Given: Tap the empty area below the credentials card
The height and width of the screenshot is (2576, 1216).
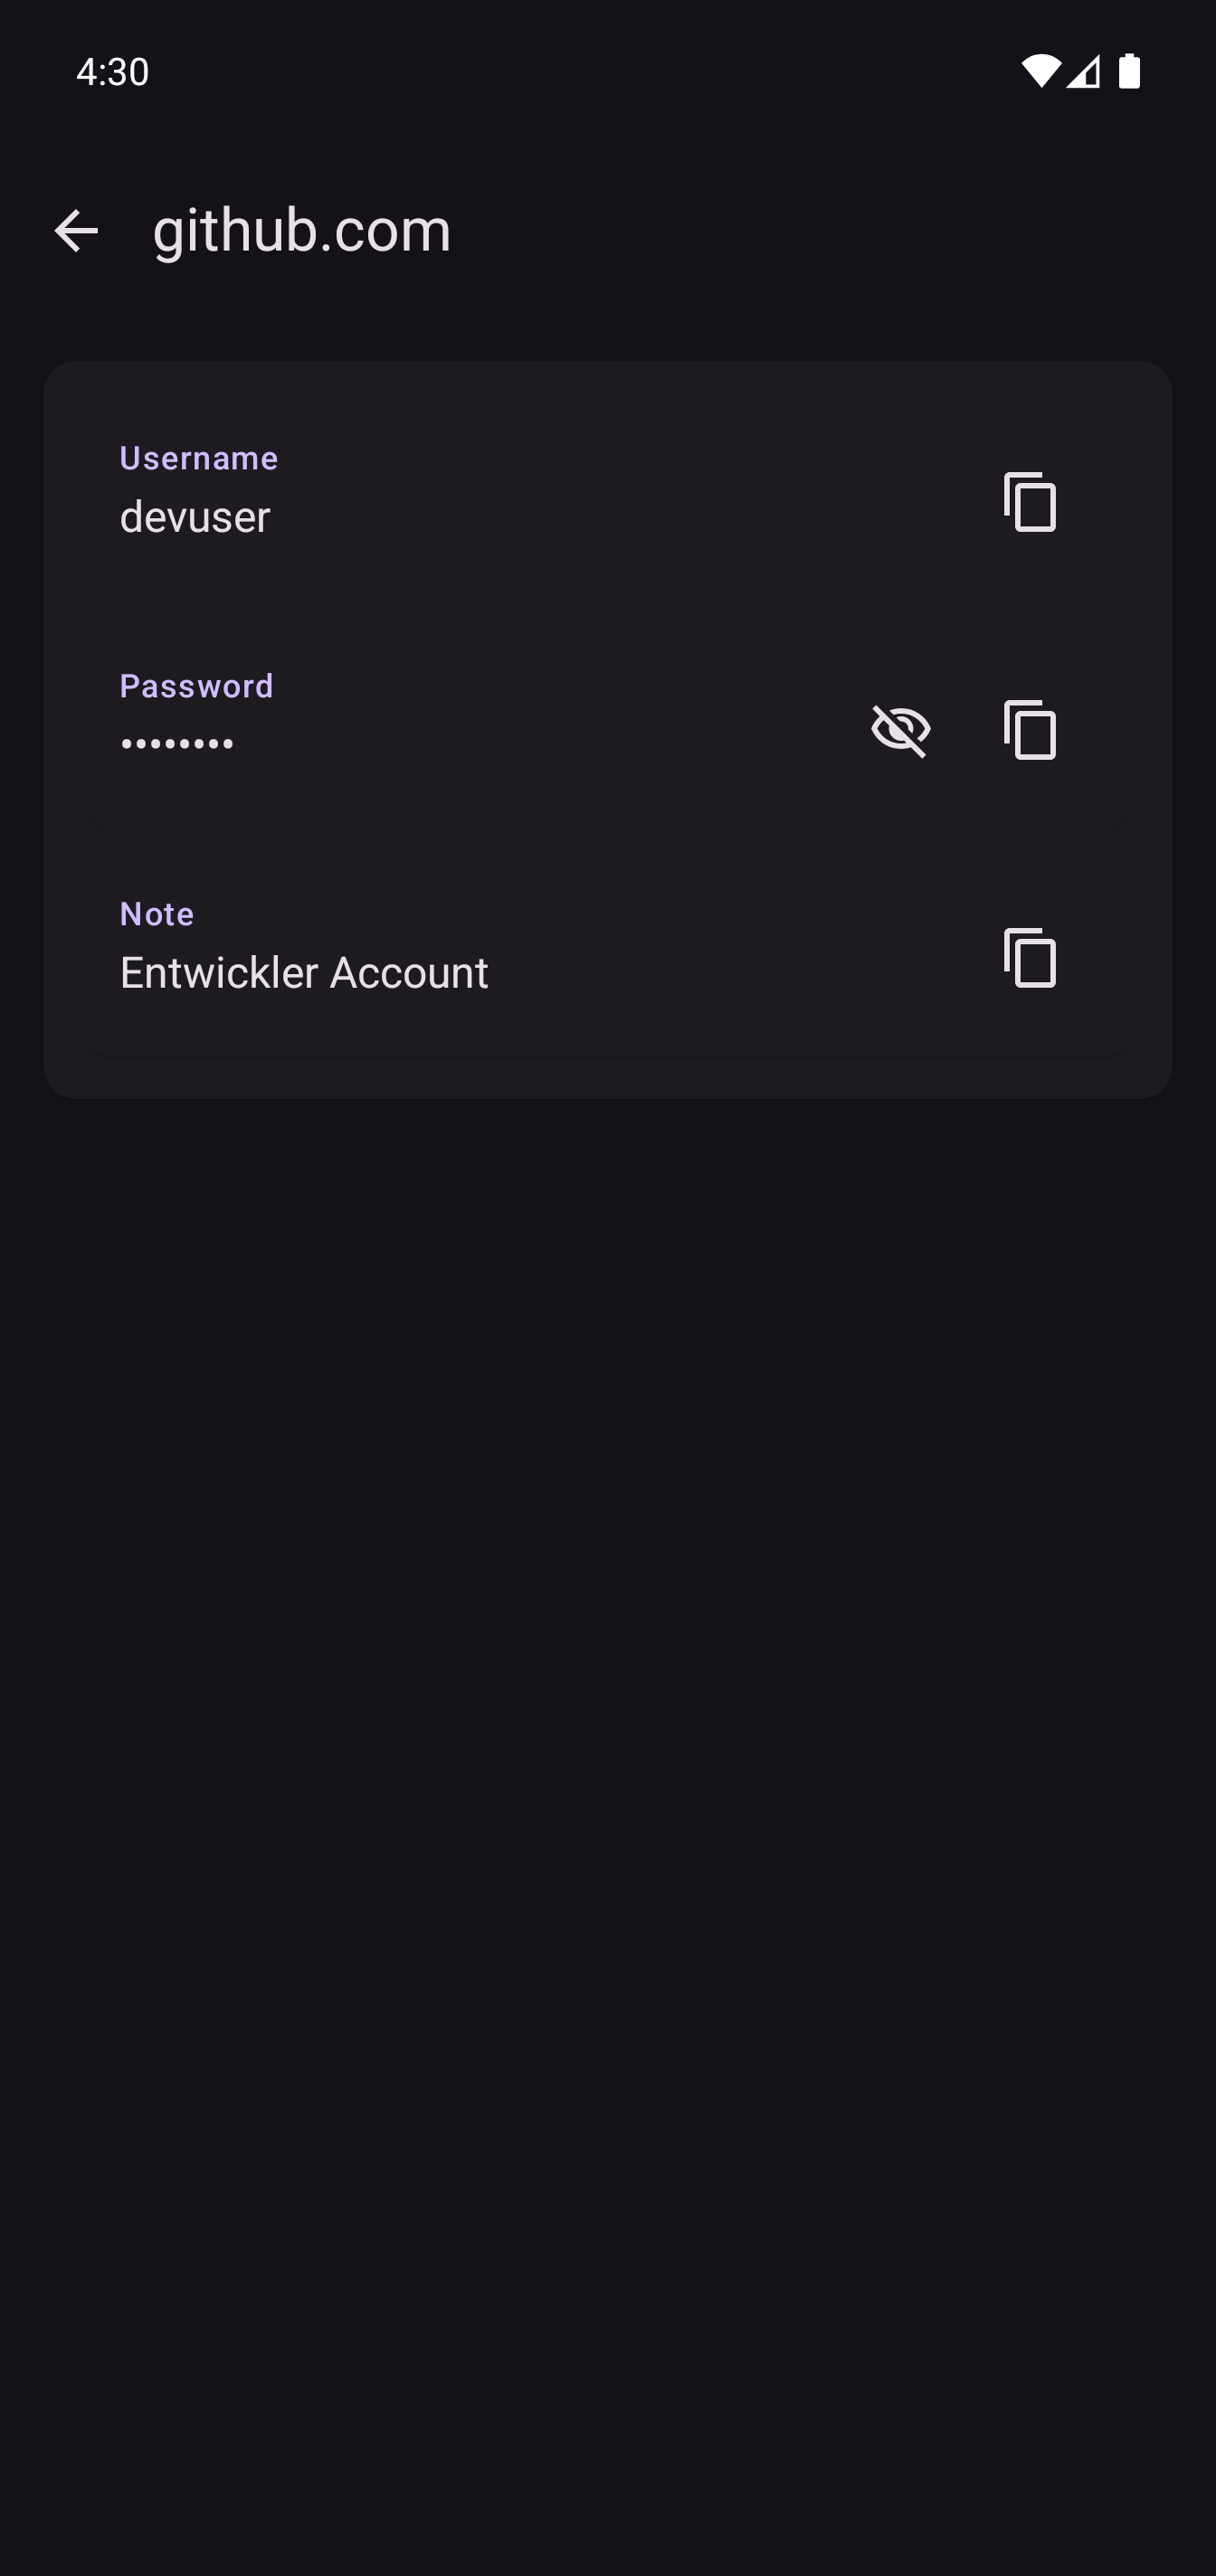Looking at the screenshot, I should [608, 1700].
